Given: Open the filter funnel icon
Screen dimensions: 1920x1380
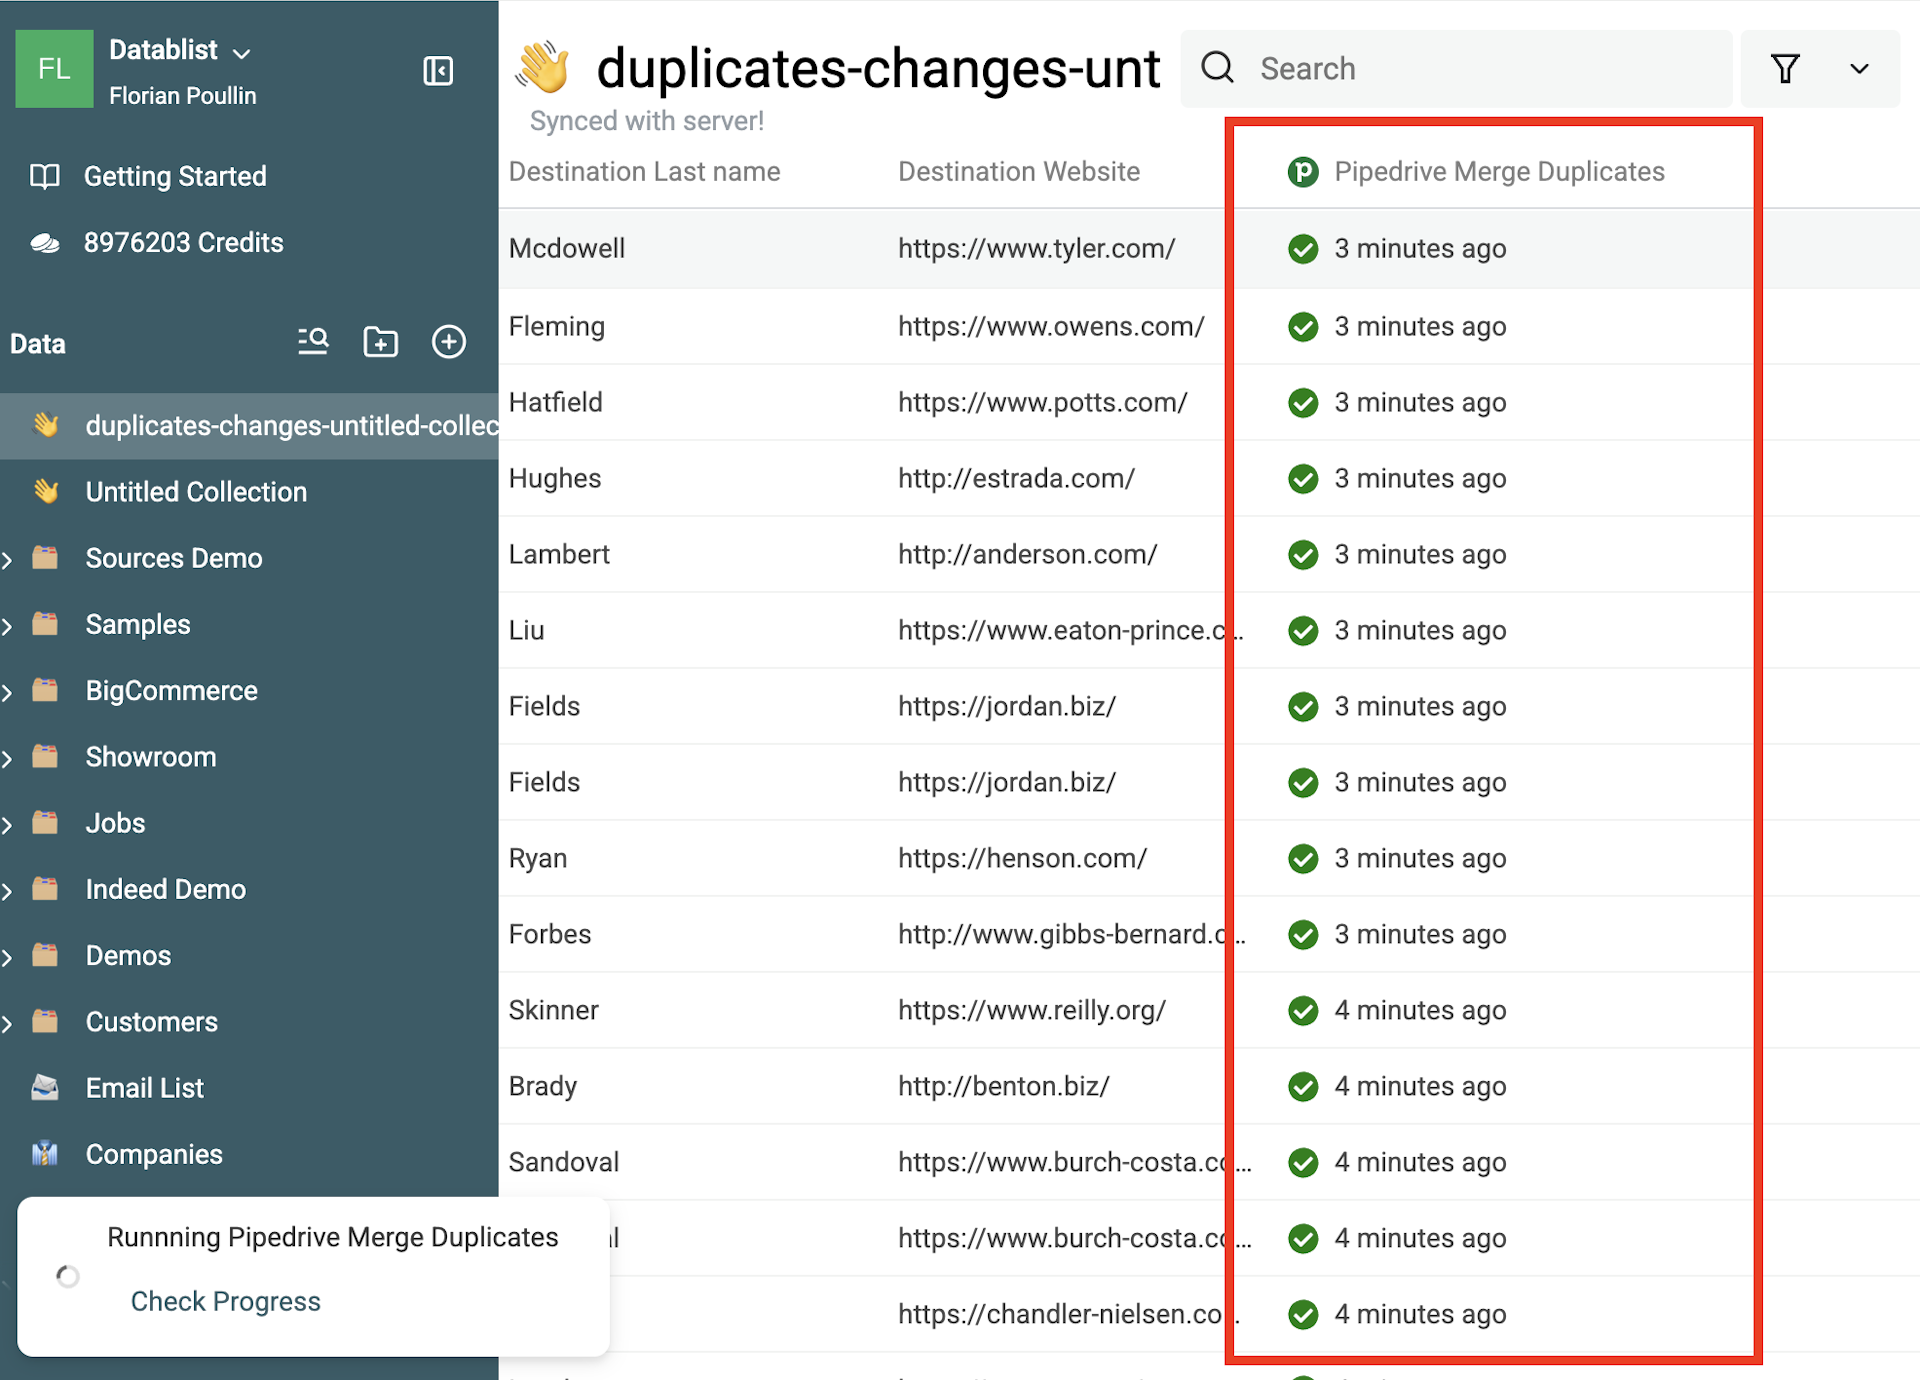Looking at the screenshot, I should pyautogui.click(x=1785, y=69).
